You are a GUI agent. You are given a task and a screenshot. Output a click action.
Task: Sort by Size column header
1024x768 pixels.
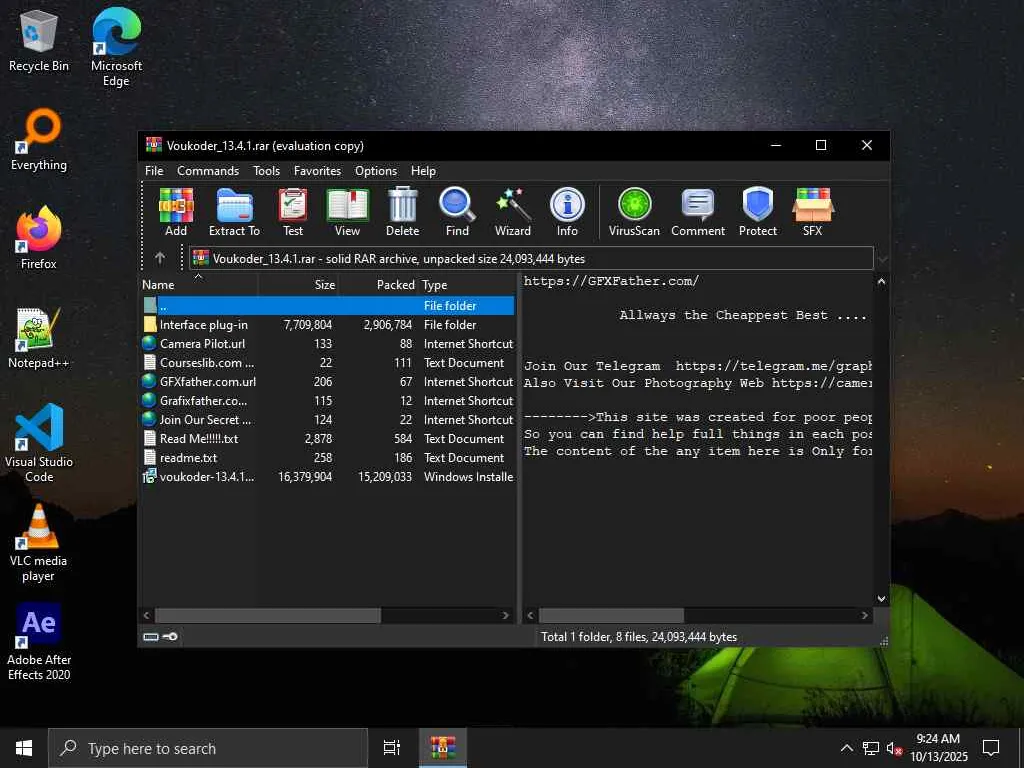click(298, 285)
